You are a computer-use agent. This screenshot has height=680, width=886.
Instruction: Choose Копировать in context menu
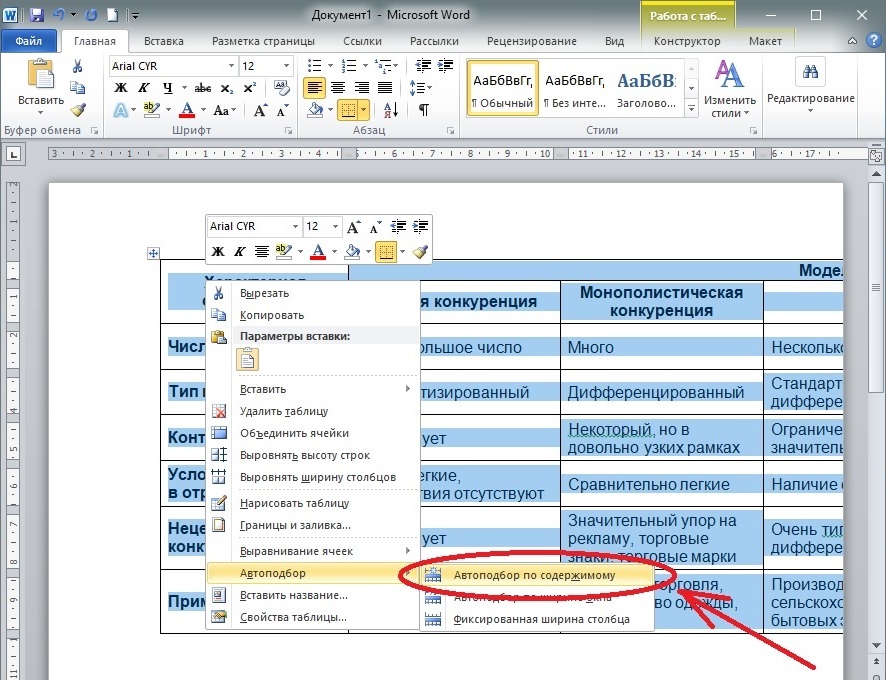tap(314, 315)
